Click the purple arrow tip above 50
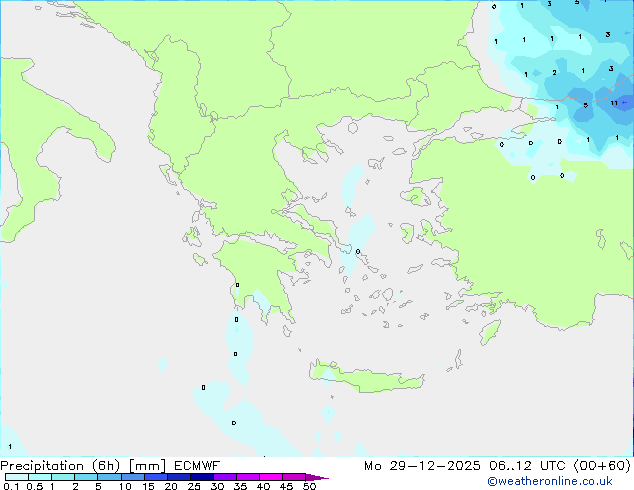The height and width of the screenshot is (490, 634). point(317,477)
